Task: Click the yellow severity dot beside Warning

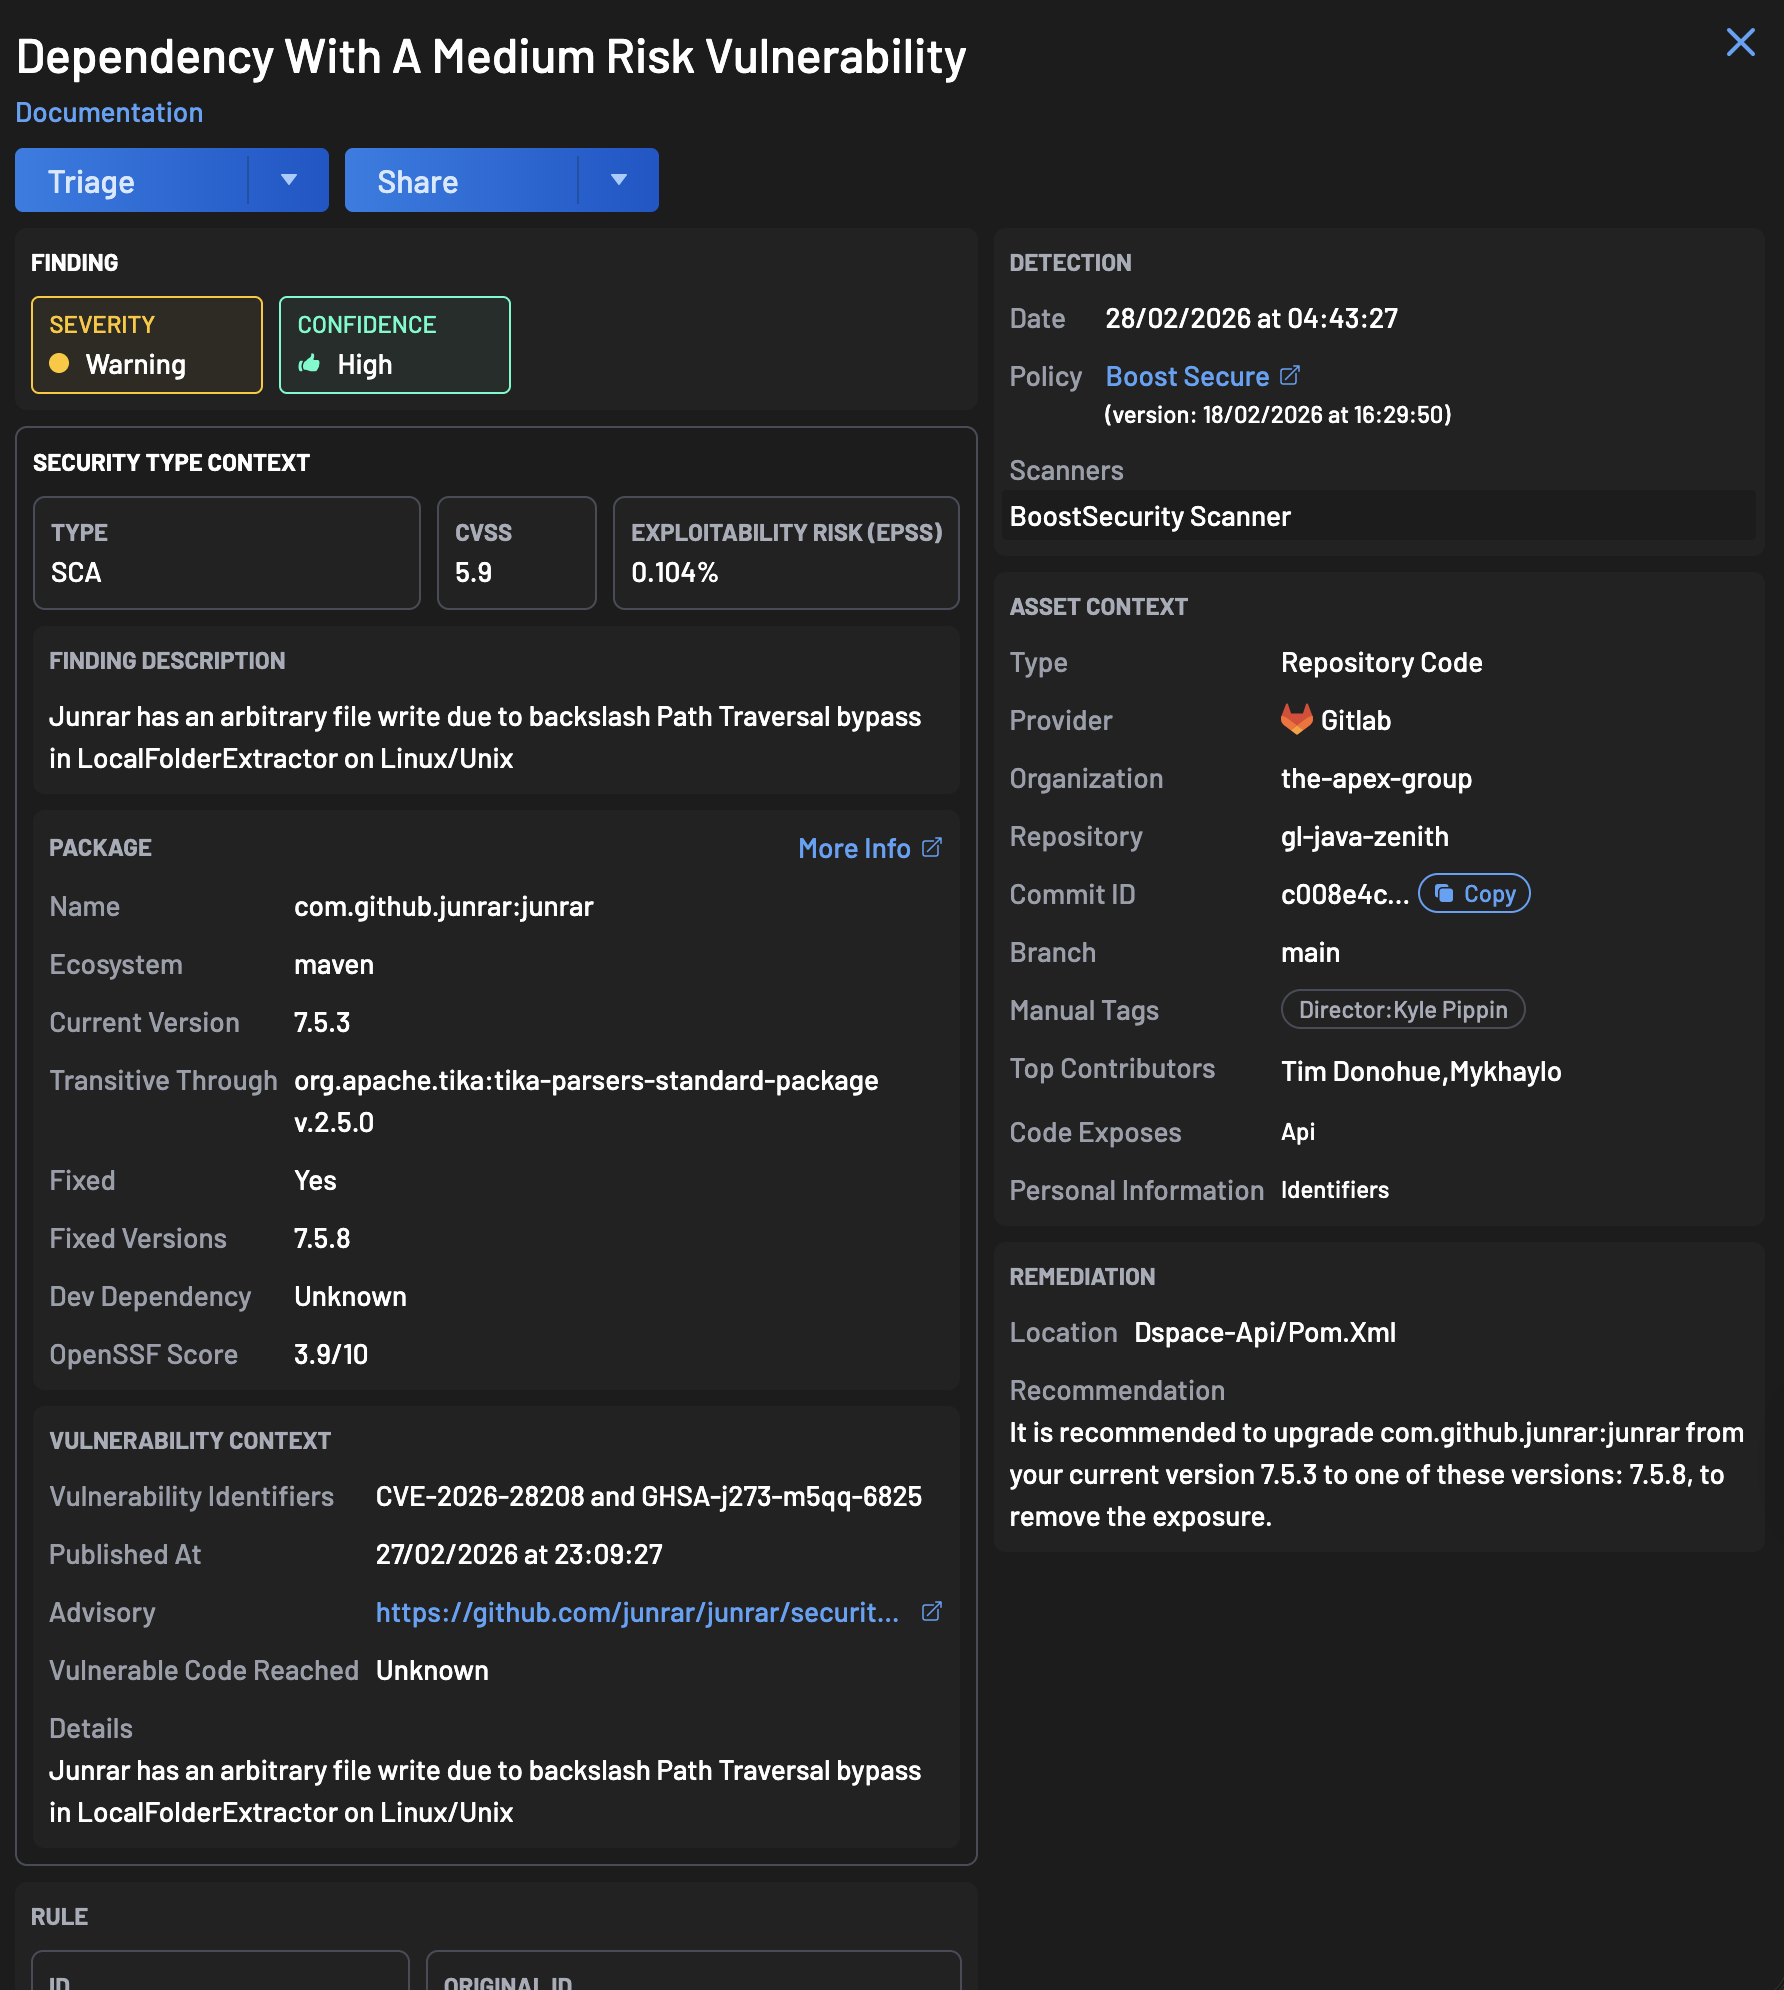Action: tap(60, 365)
